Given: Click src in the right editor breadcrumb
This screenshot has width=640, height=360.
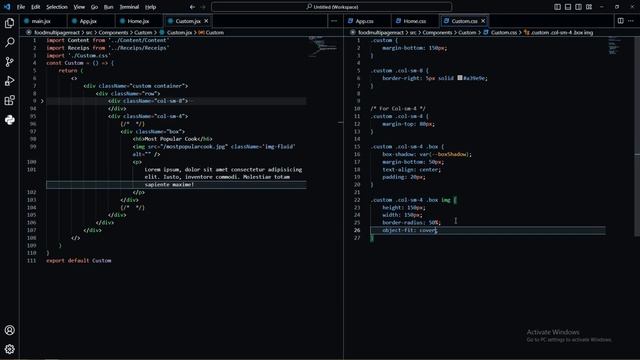Looking at the screenshot, I should pos(413,32).
